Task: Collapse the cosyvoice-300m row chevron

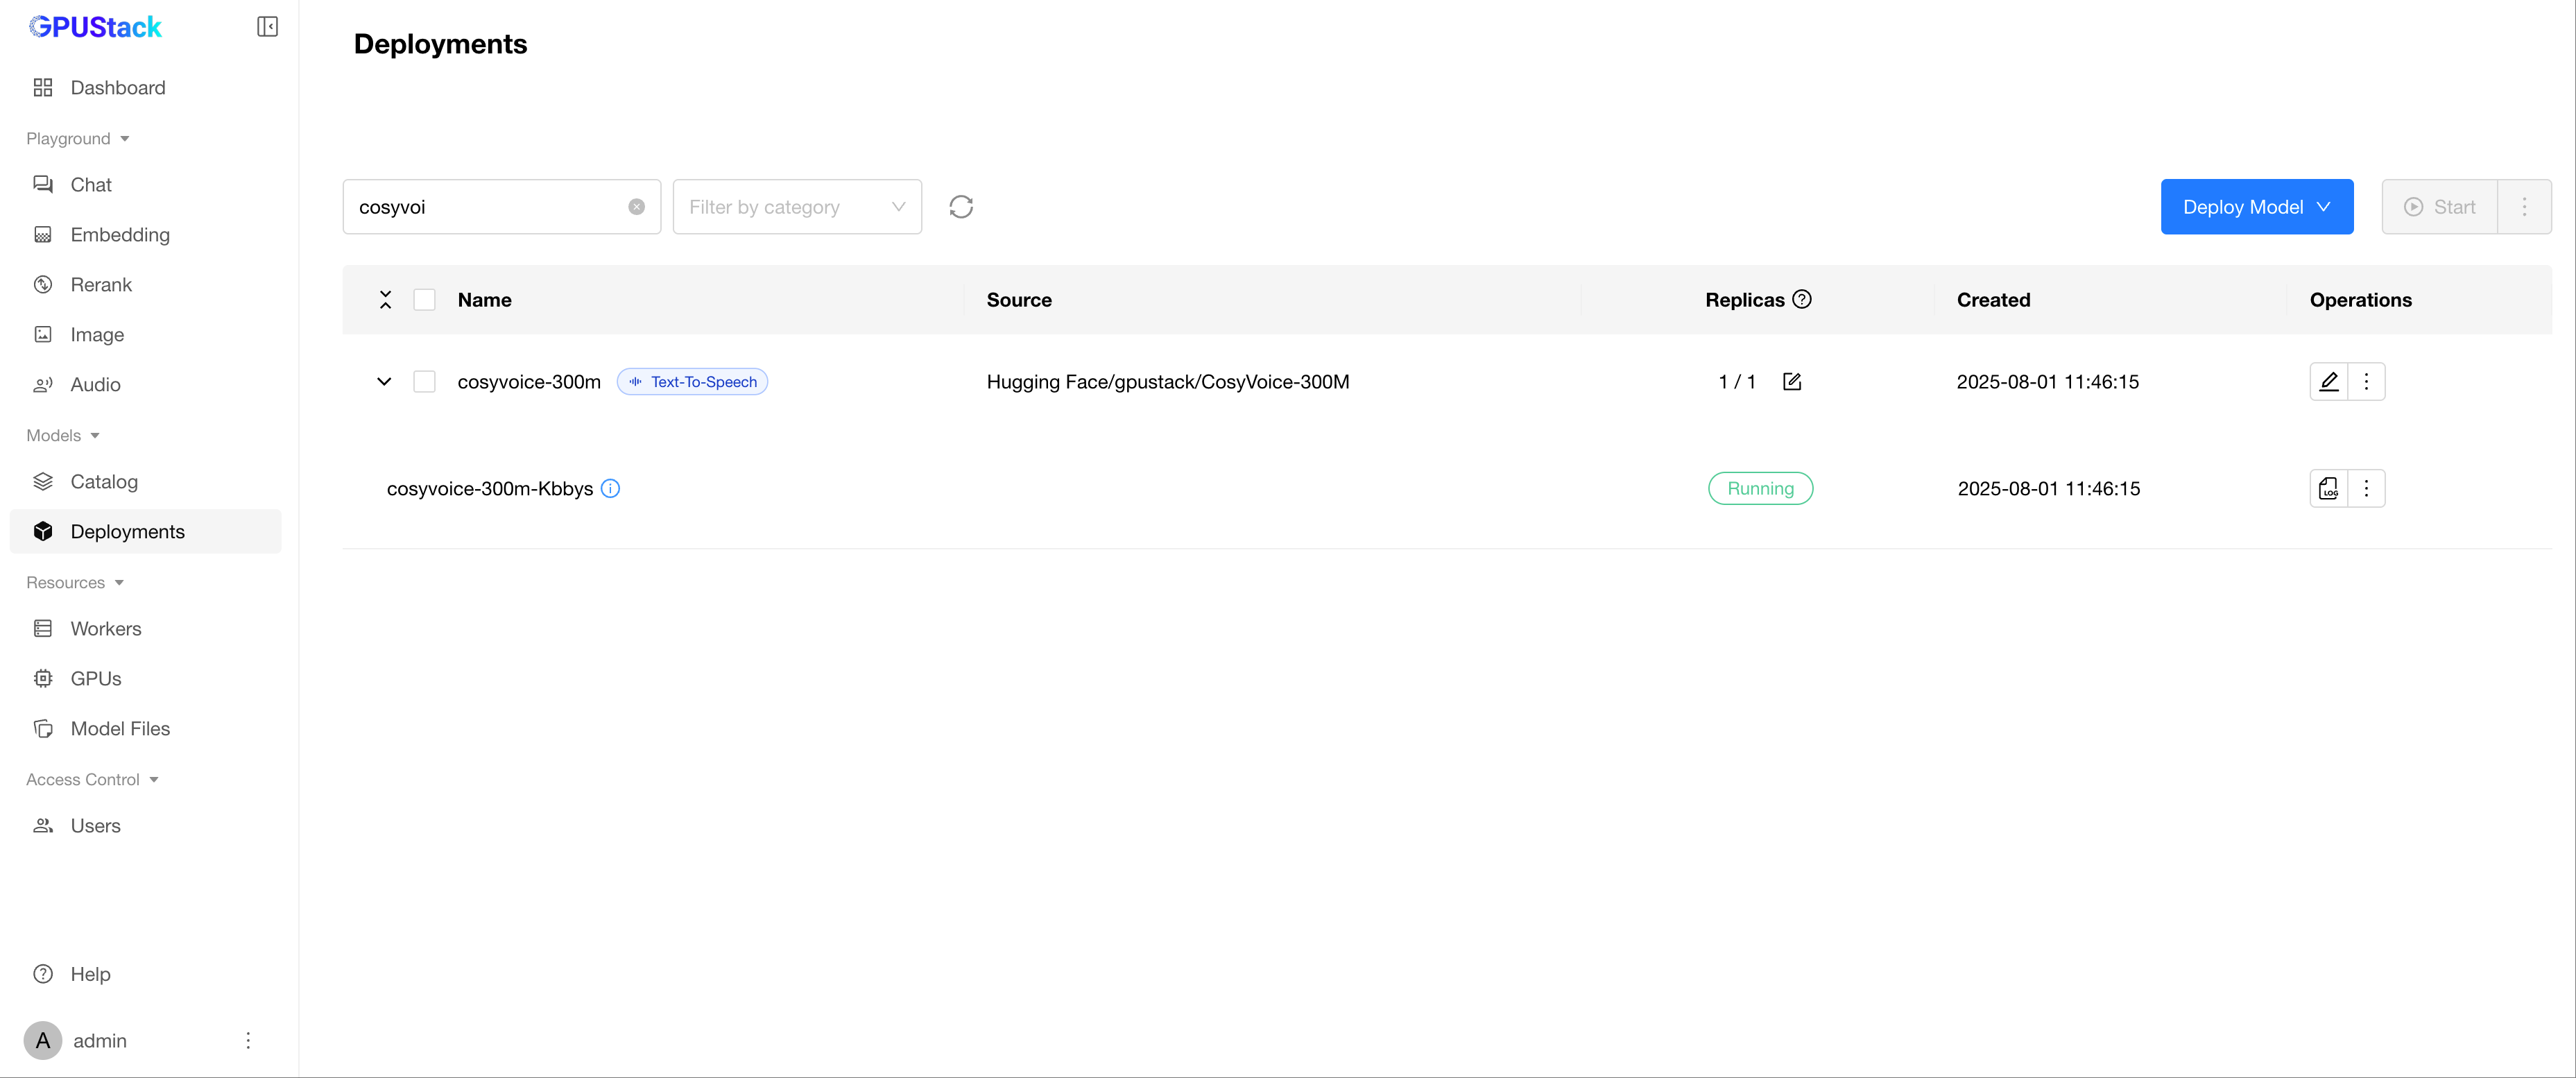Action: (384, 382)
